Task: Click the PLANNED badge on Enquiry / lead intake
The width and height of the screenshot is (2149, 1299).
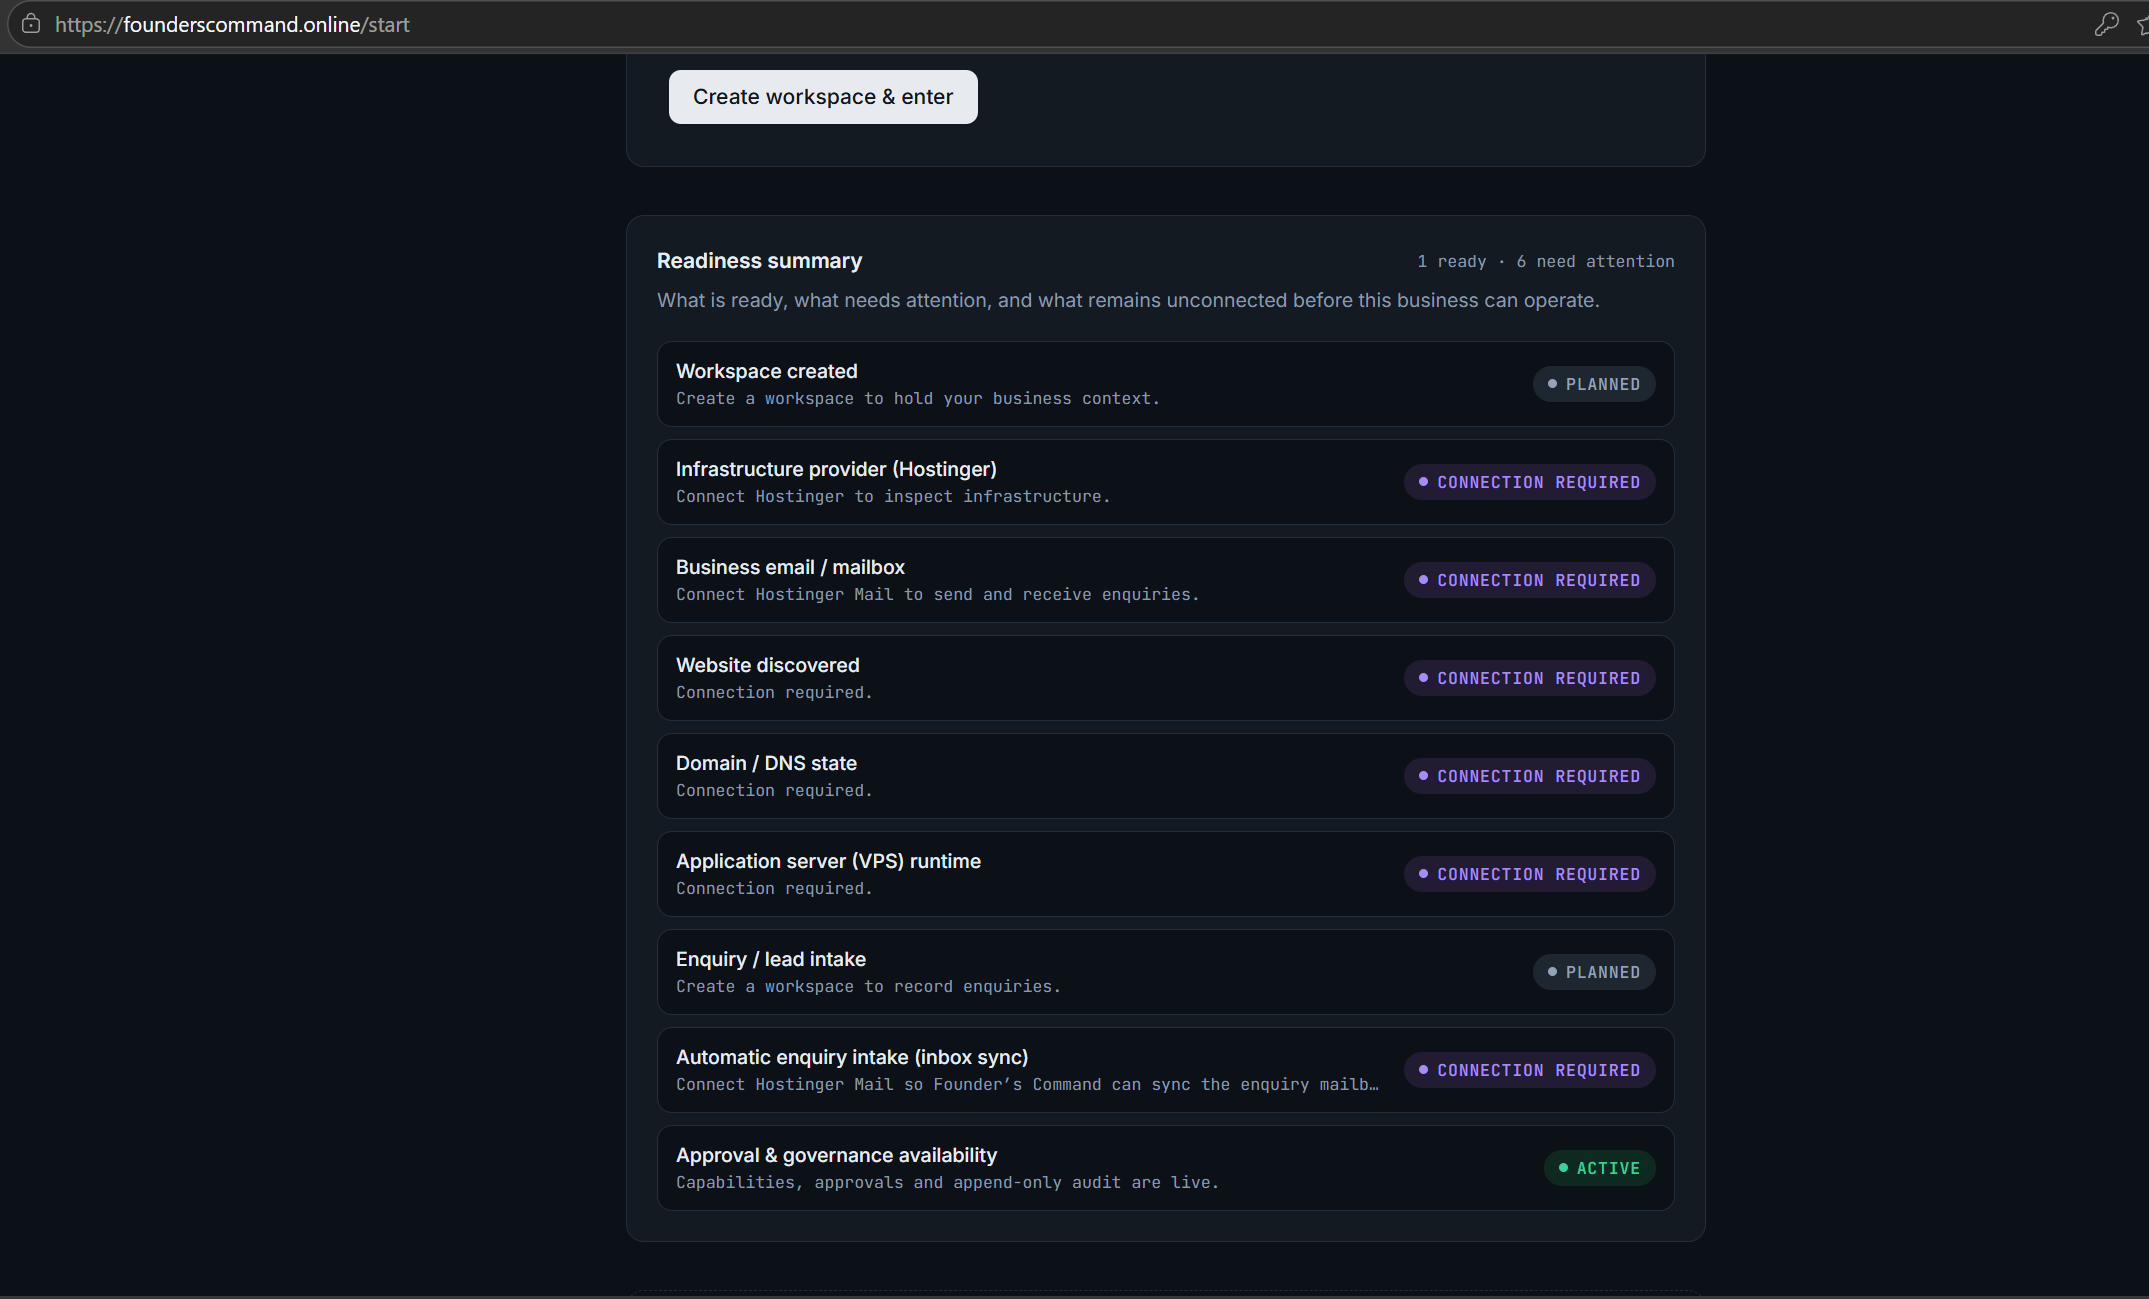Action: coord(1594,972)
